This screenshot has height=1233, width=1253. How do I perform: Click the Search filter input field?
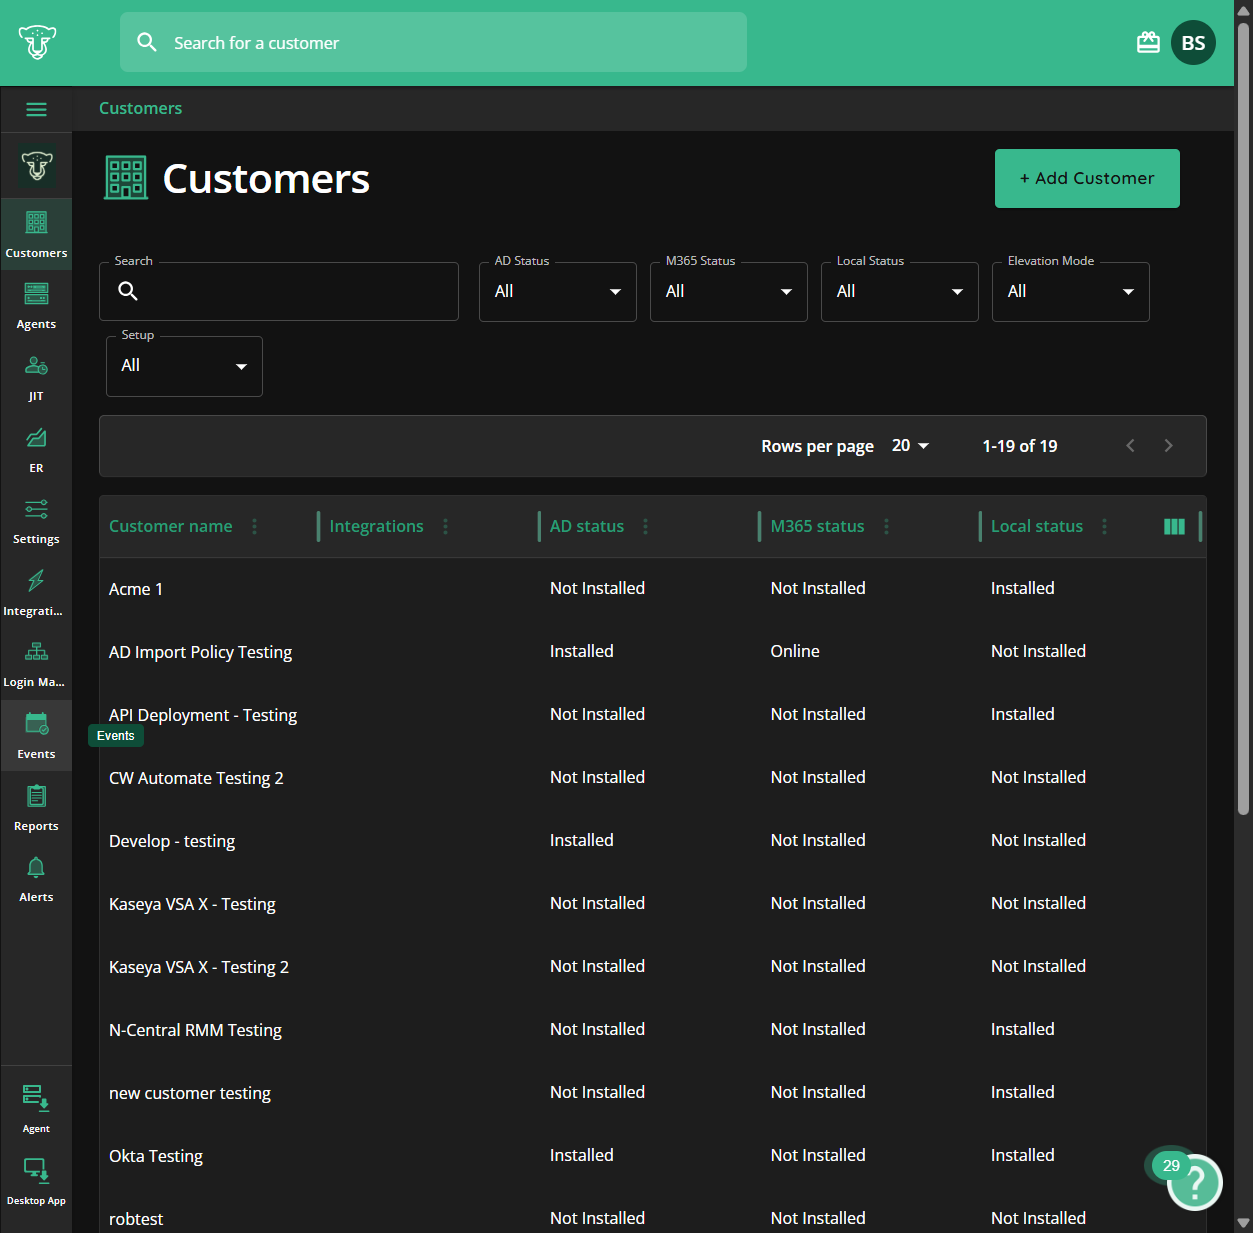[x=279, y=291]
